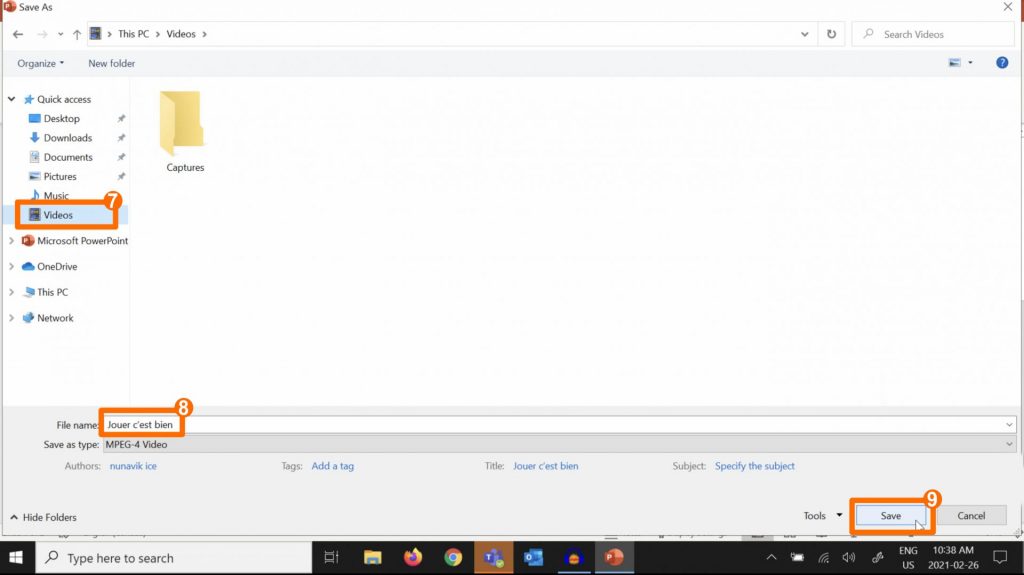The image size is (1024, 575).
Task: Click the Back navigation arrow
Action: click(x=18, y=34)
